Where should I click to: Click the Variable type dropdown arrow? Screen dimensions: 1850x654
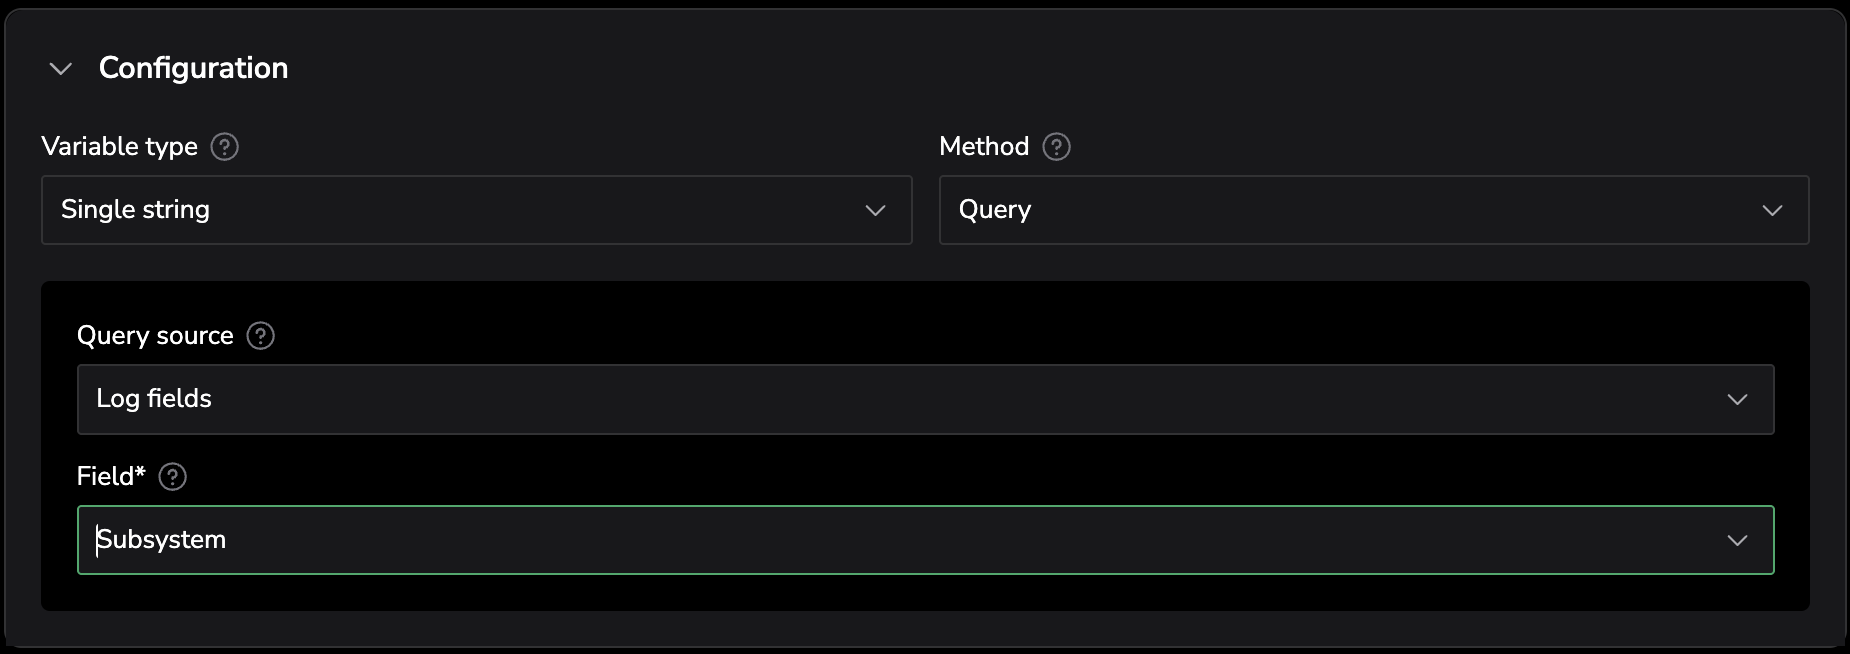pyautogui.click(x=875, y=210)
